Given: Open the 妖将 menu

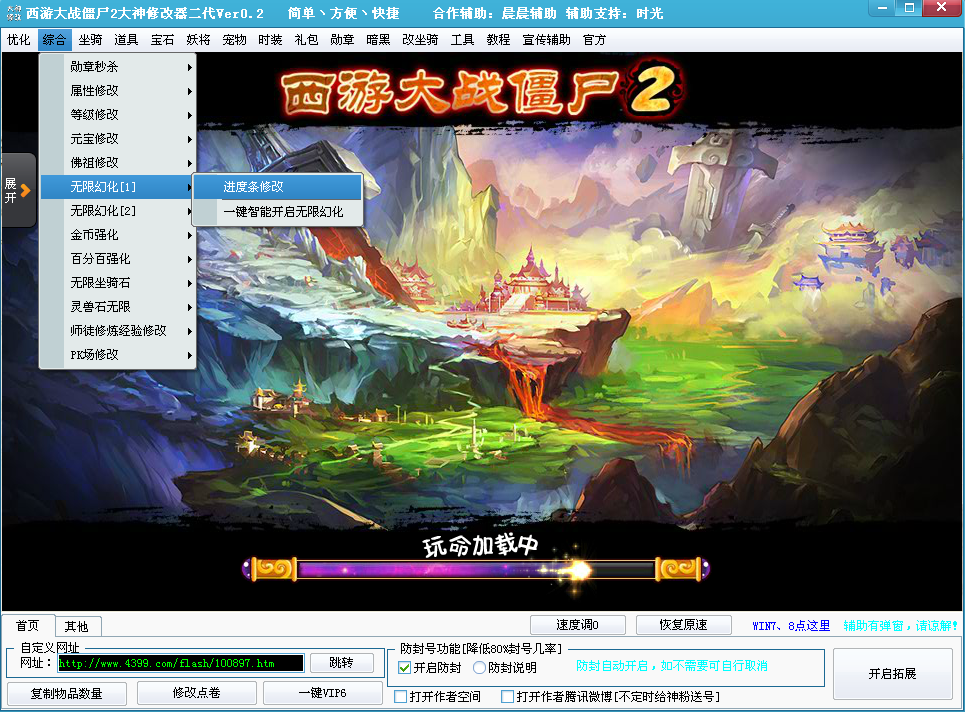Looking at the screenshot, I should pos(198,40).
